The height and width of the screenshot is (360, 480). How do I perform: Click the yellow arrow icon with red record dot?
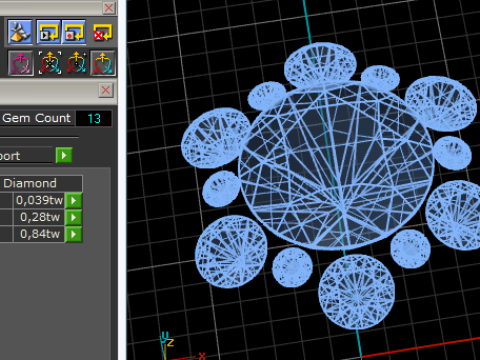pyautogui.click(x=74, y=32)
